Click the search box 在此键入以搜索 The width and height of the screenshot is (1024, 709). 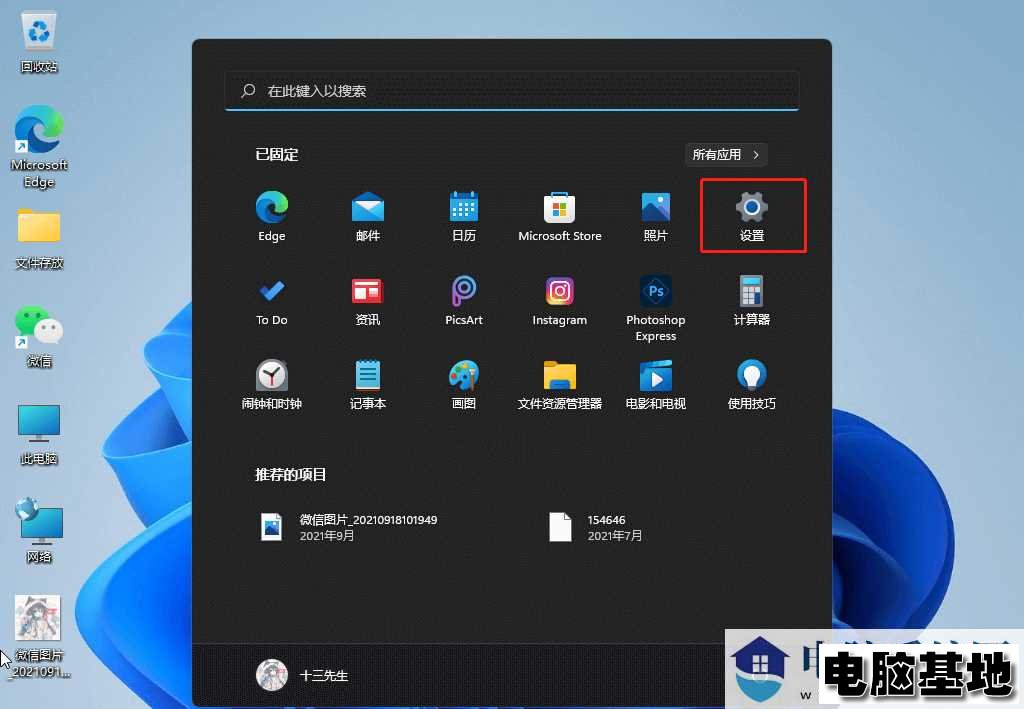tap(512, 91)
